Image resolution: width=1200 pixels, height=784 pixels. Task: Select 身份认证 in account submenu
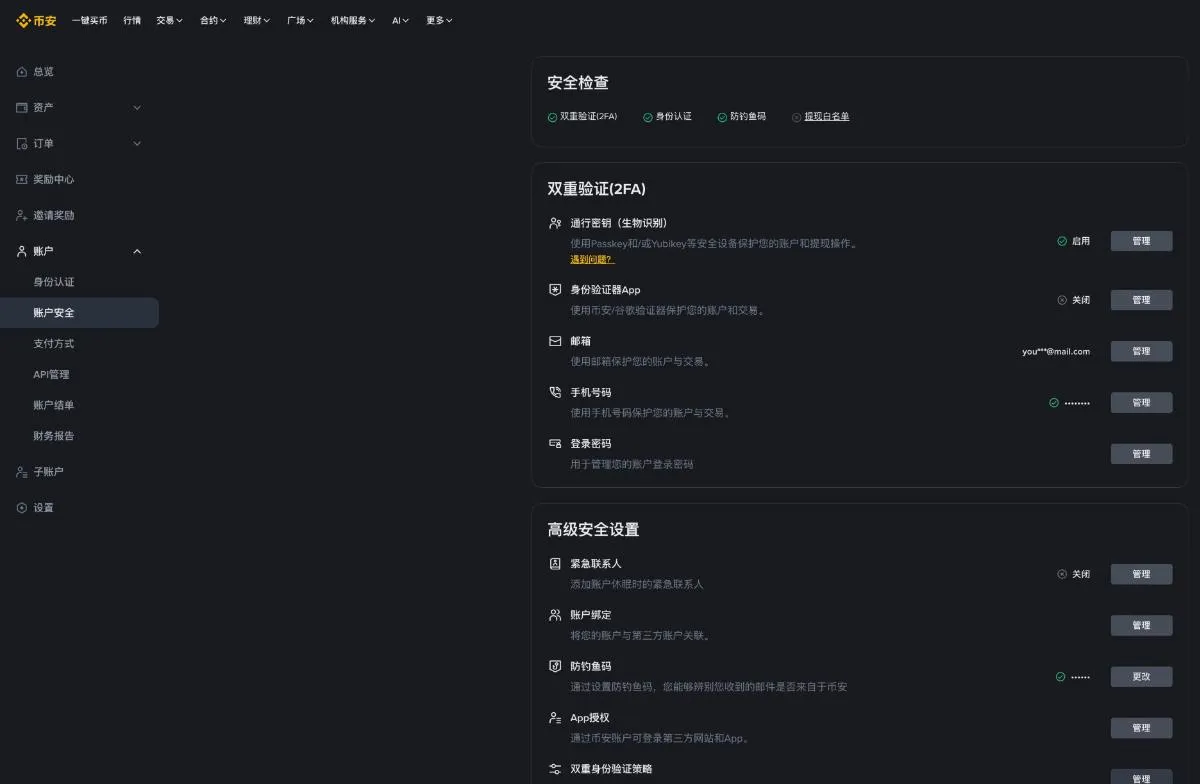coord(54,282)
